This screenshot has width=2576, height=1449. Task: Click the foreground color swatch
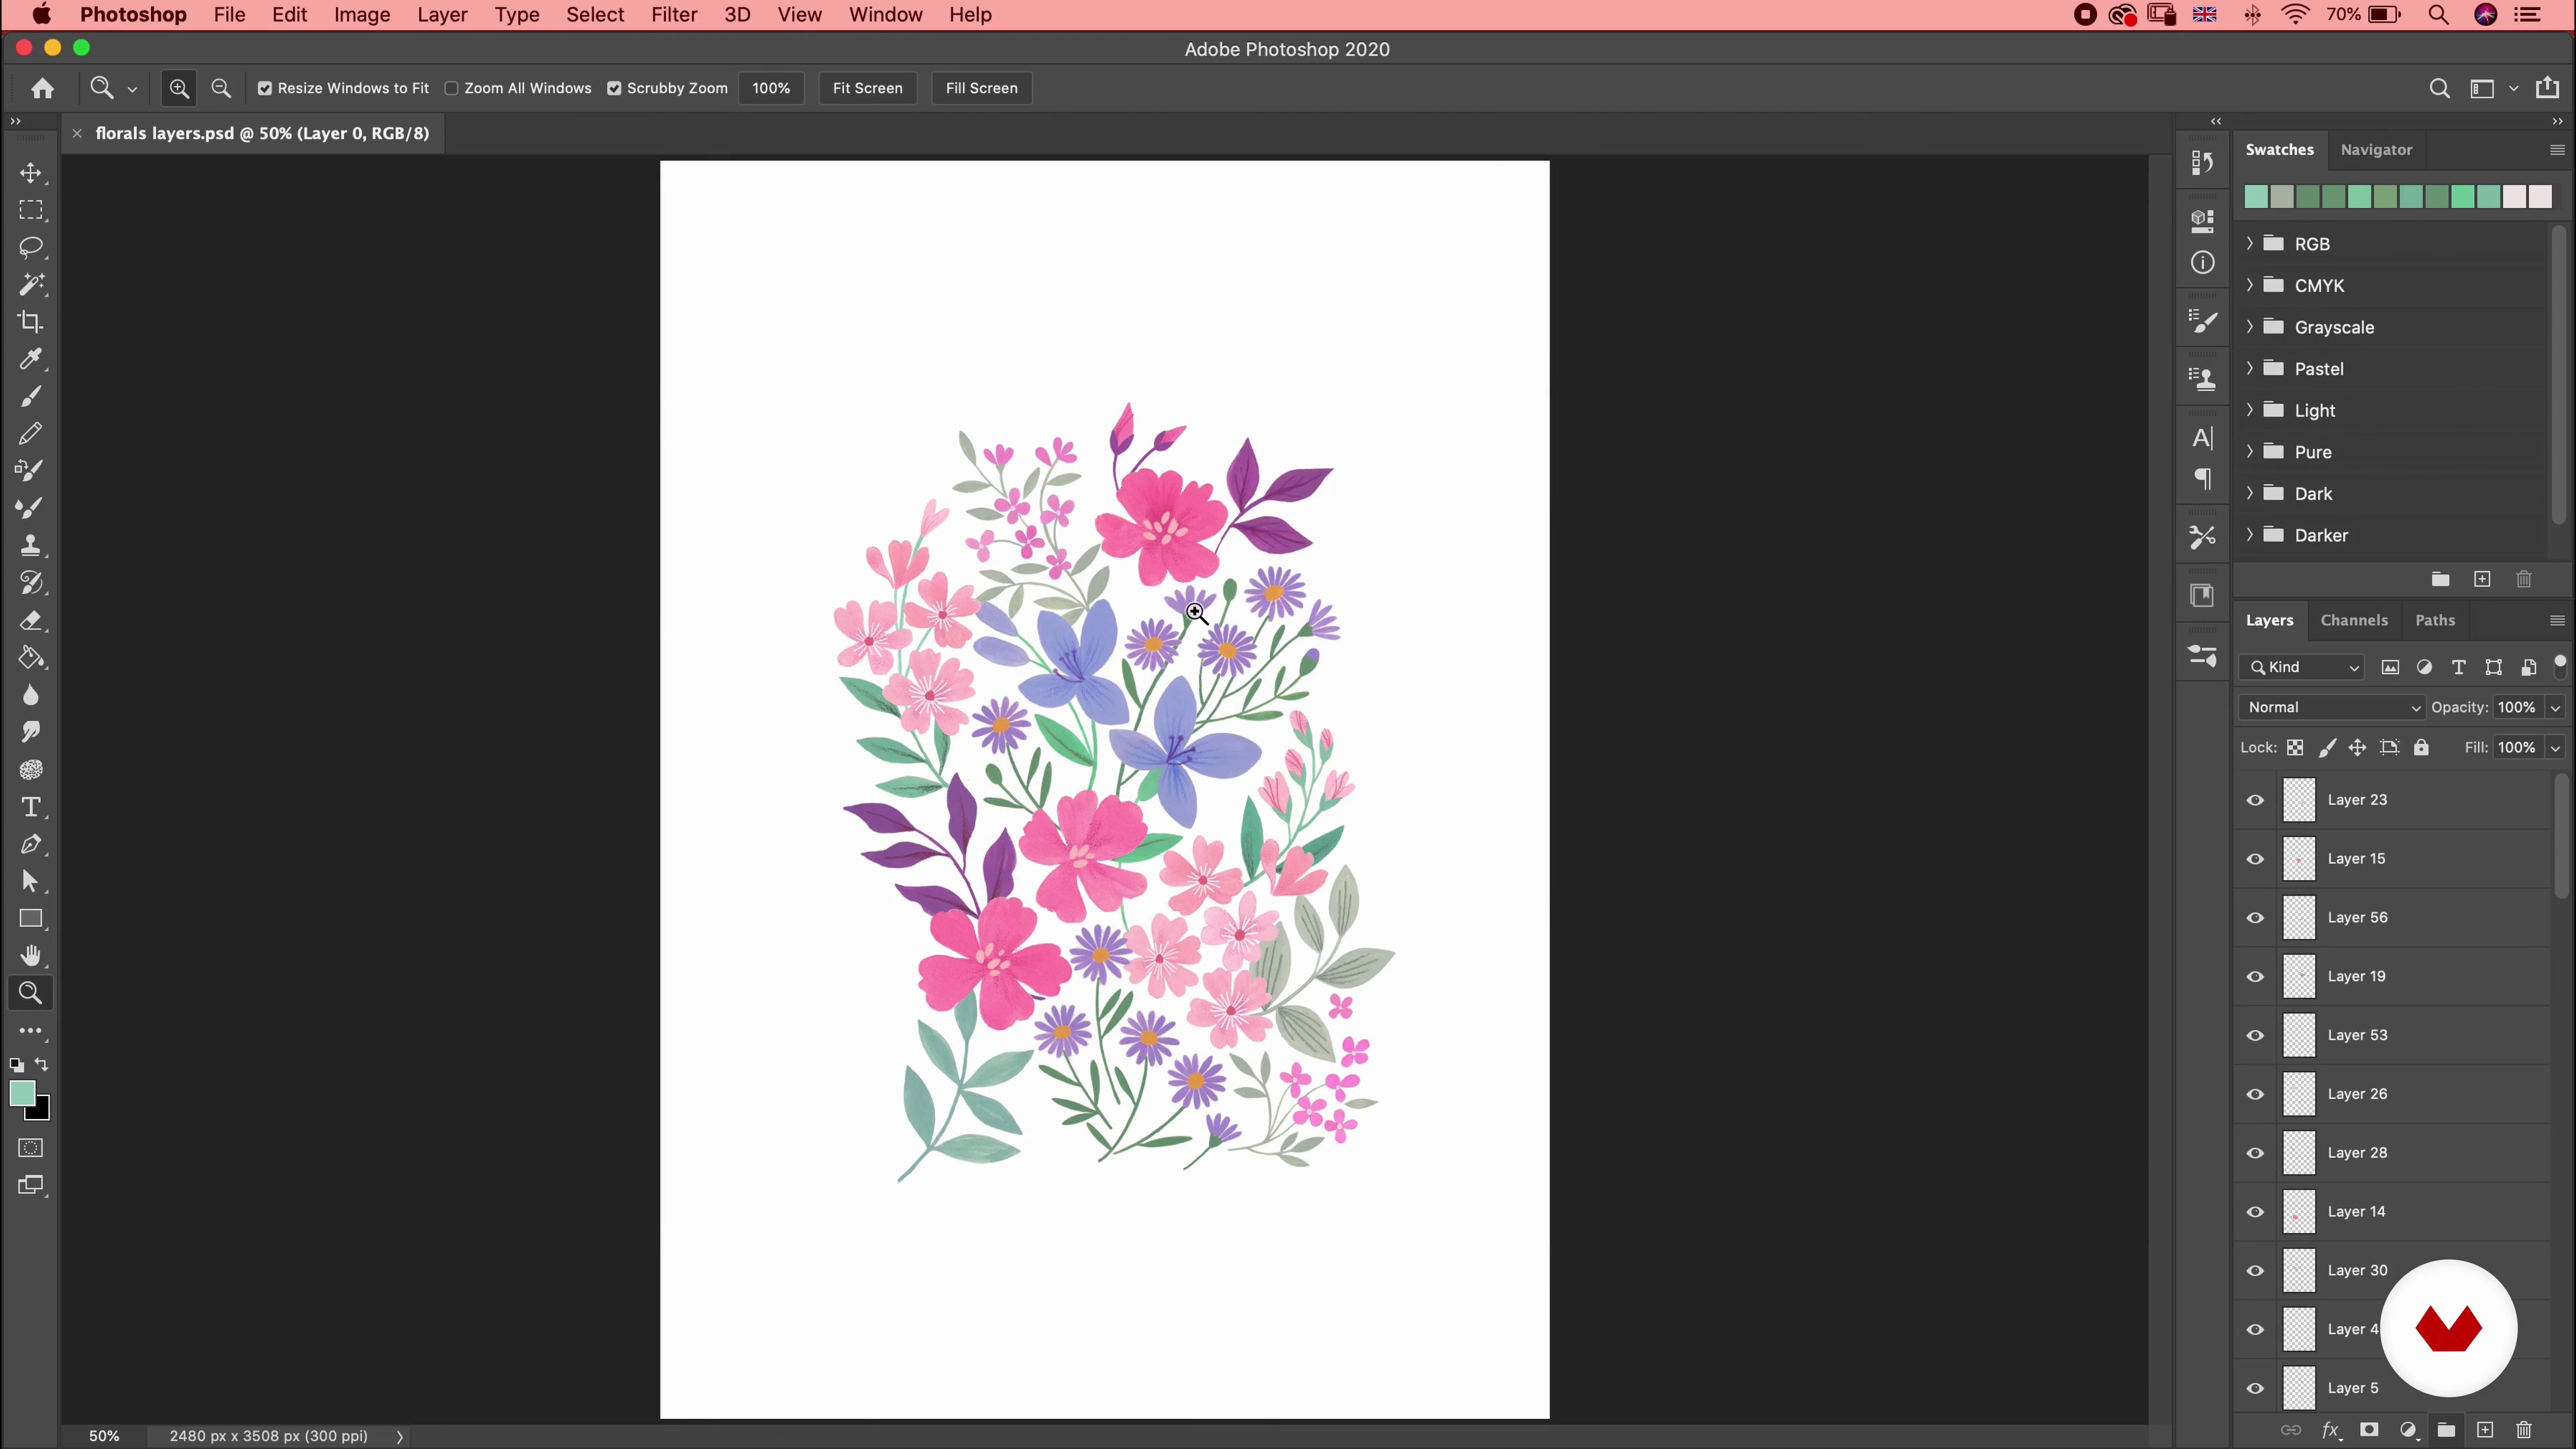[x=22, y=1093]
